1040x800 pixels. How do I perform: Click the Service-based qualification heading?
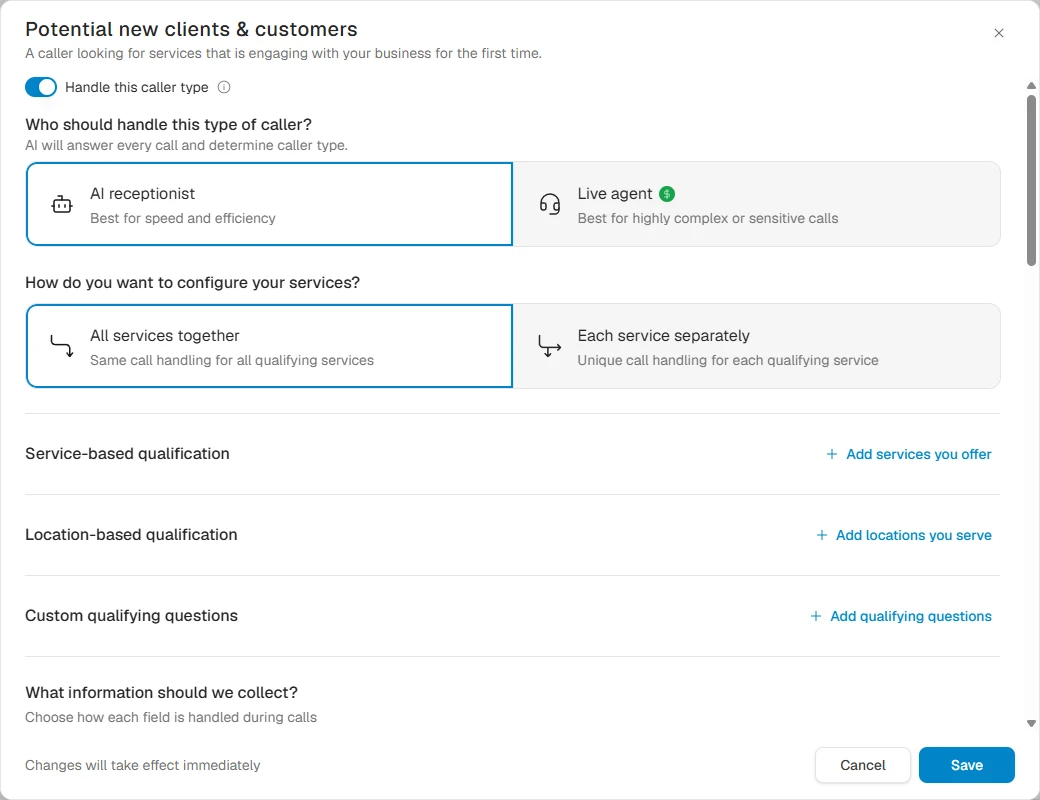(x=127, y=454)
